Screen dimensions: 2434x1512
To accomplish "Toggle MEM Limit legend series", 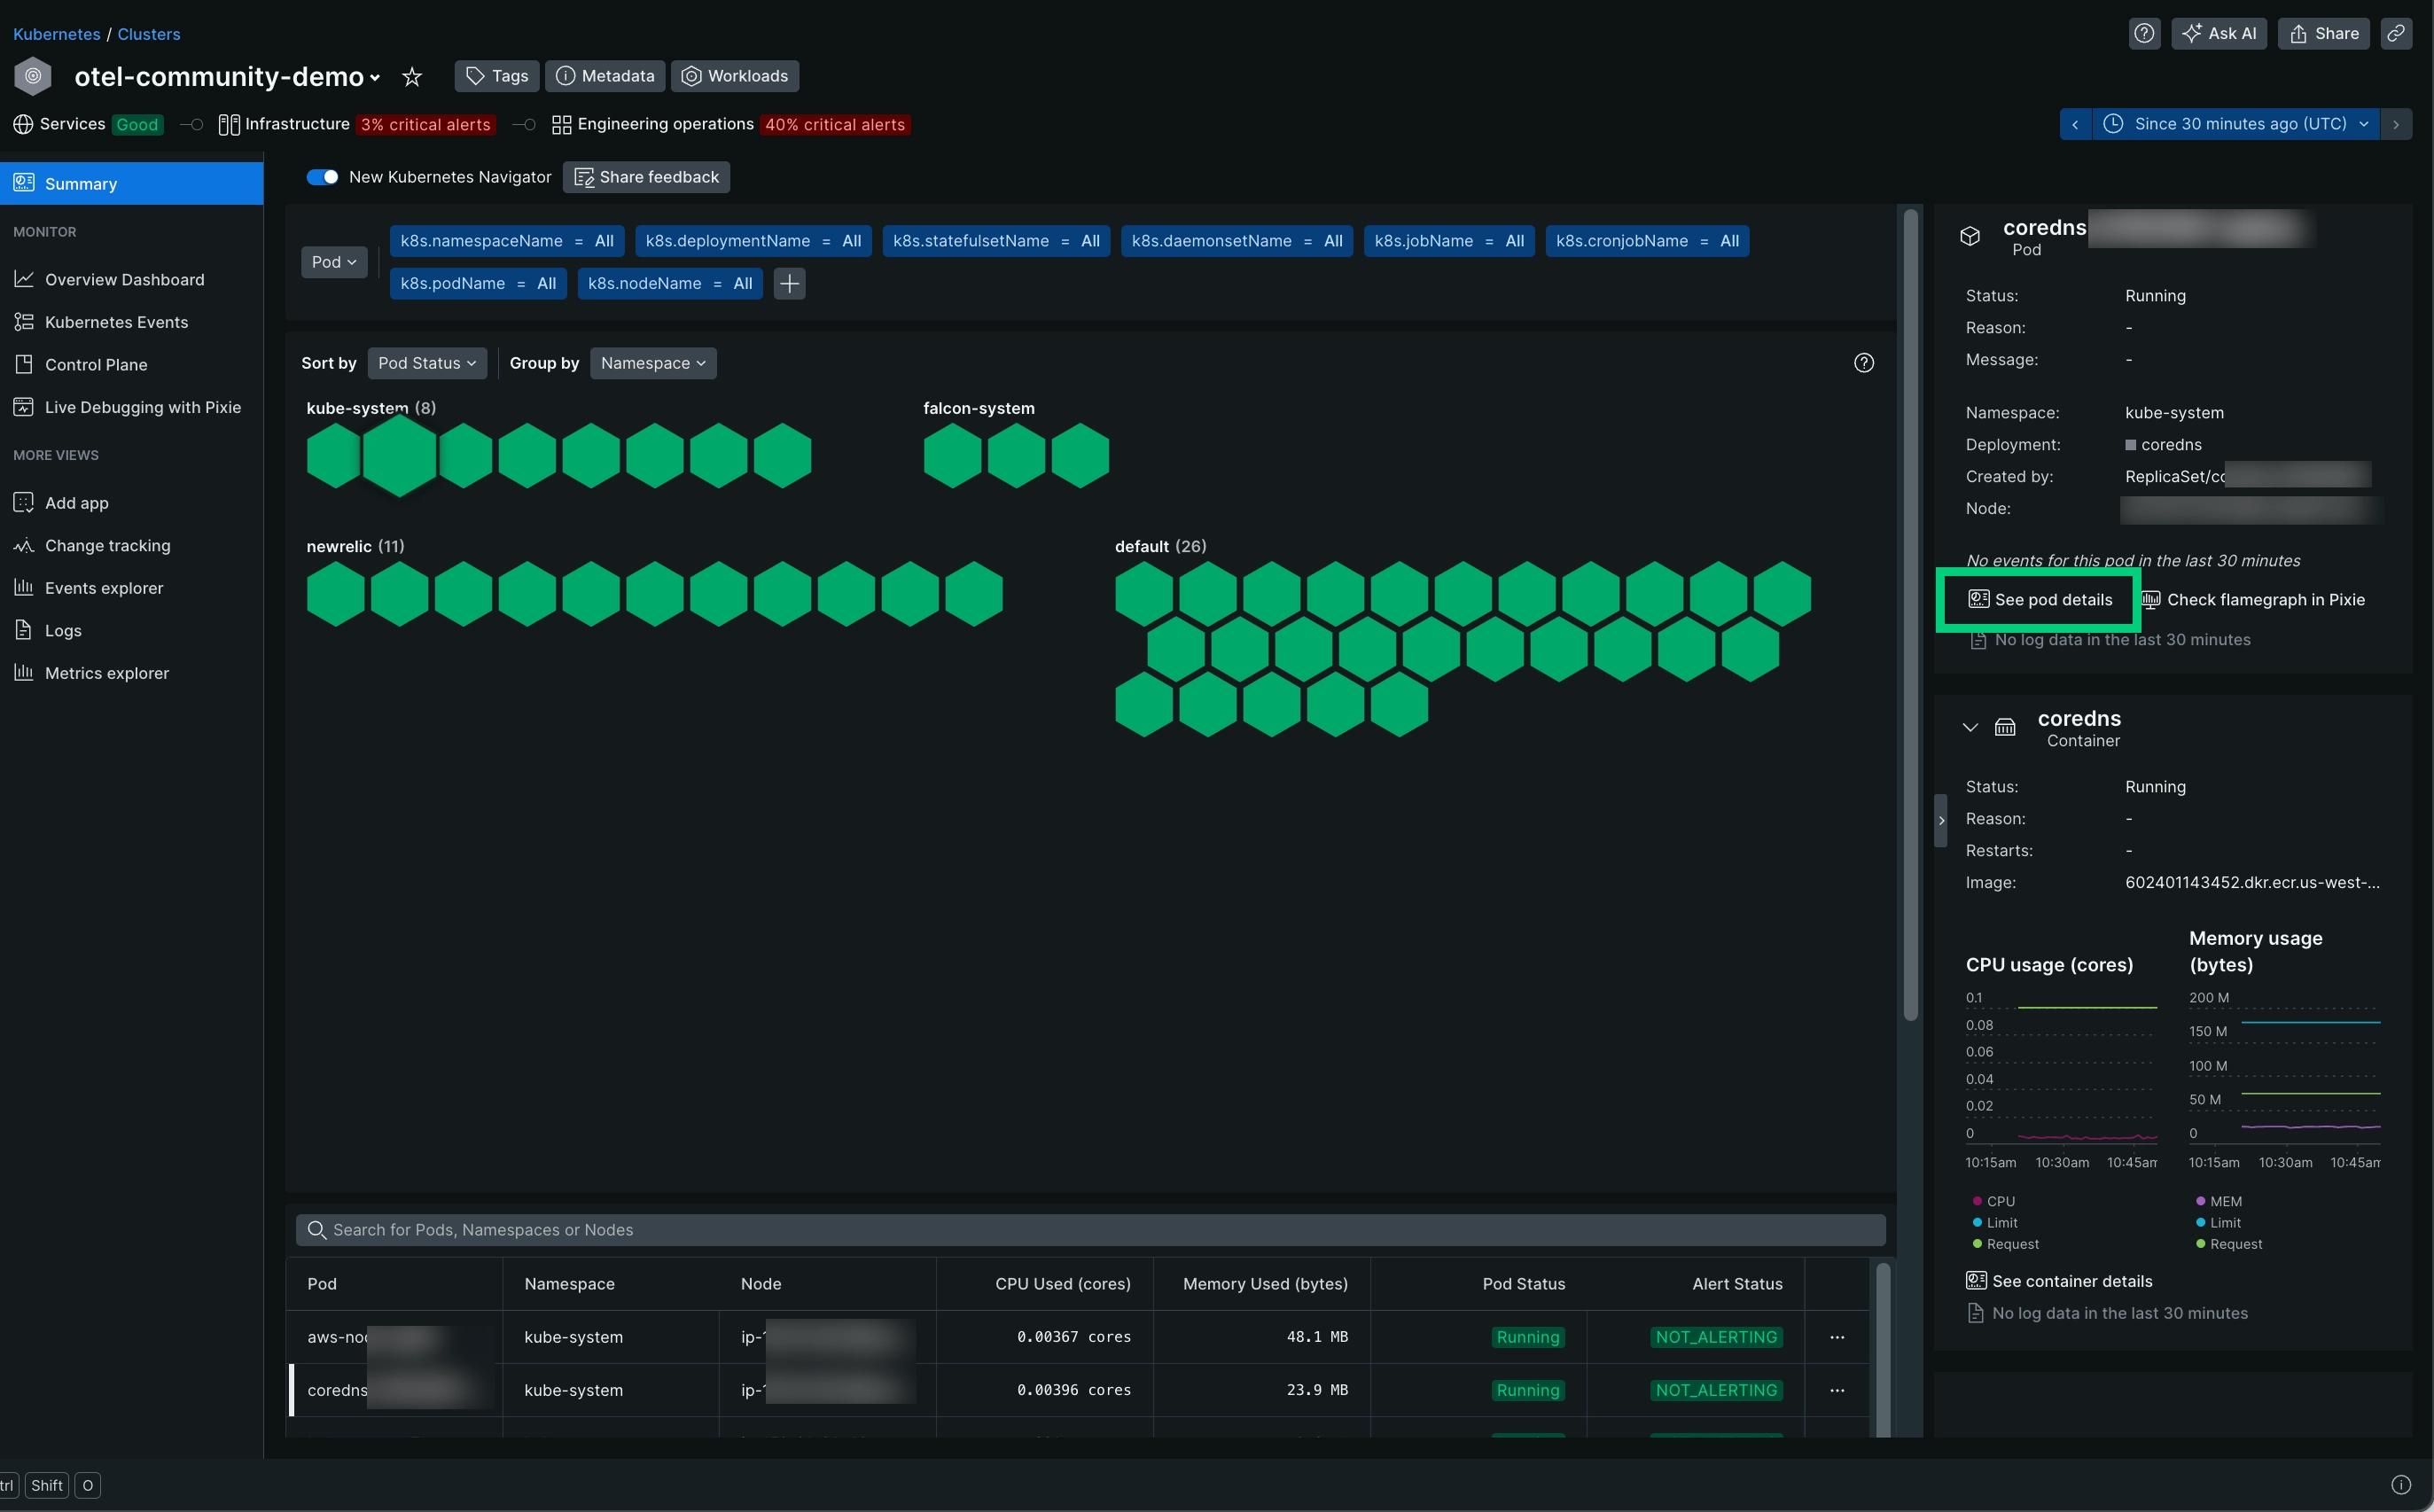I will tap(2224, 1223).
